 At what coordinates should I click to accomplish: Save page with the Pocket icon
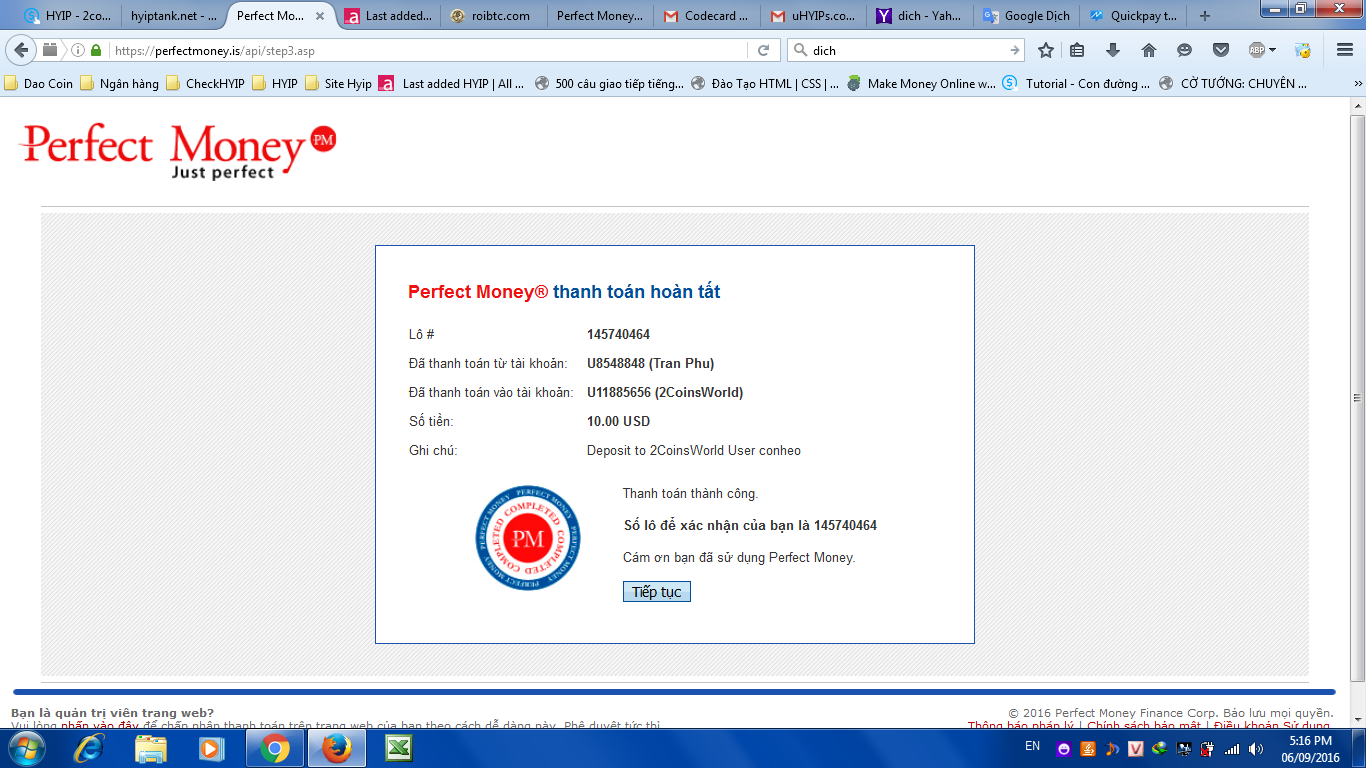1221,50
